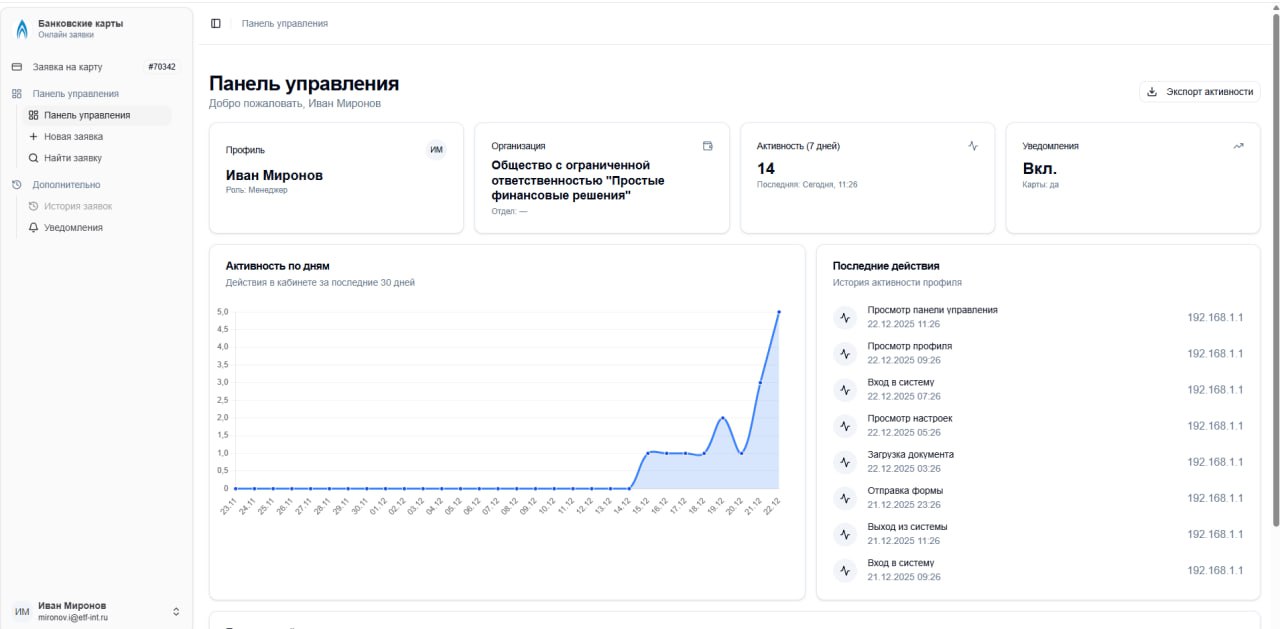Screen dimensions: 1280x629
Task: Click the 22.12 peak point on chart
Action: 778,312
